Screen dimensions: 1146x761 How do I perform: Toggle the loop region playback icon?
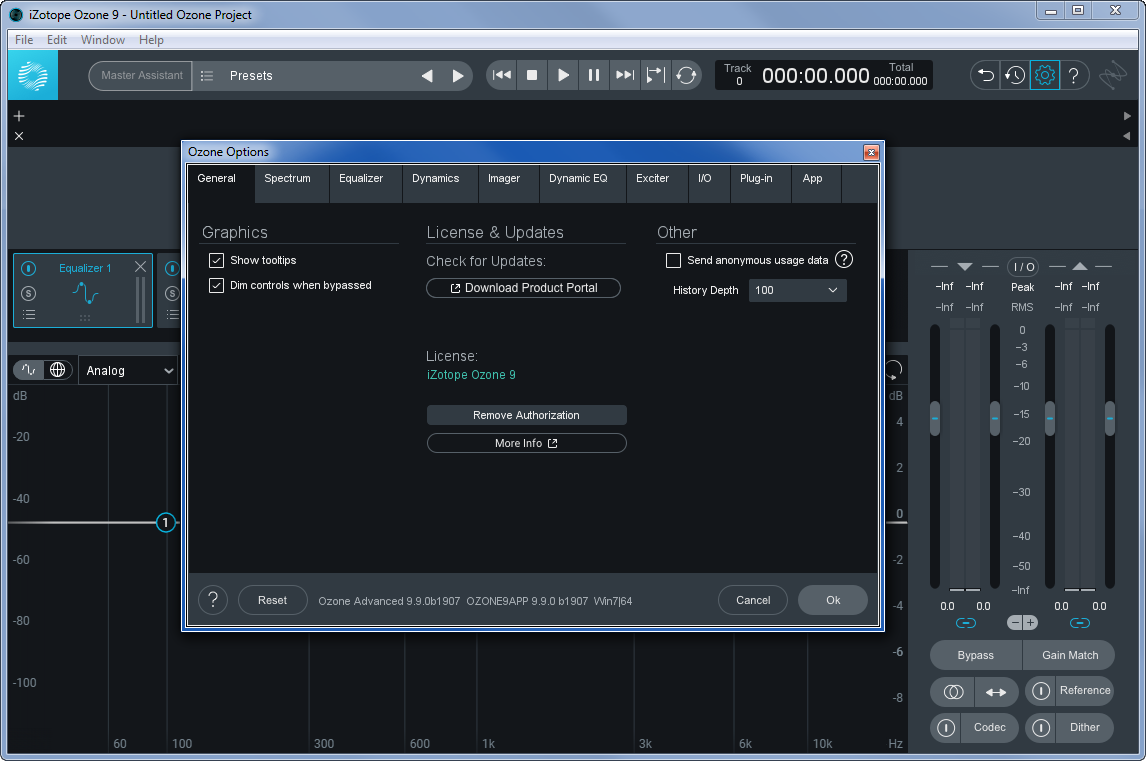click(656, 75)
